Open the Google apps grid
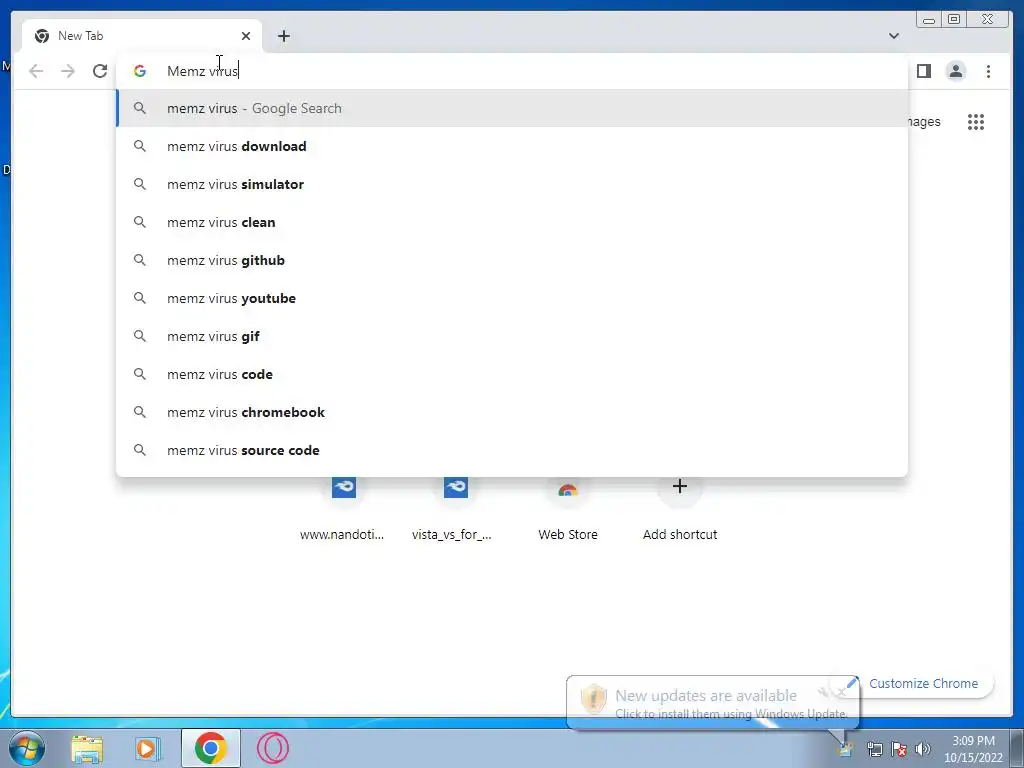The image size is (1024, 768). 976,121
